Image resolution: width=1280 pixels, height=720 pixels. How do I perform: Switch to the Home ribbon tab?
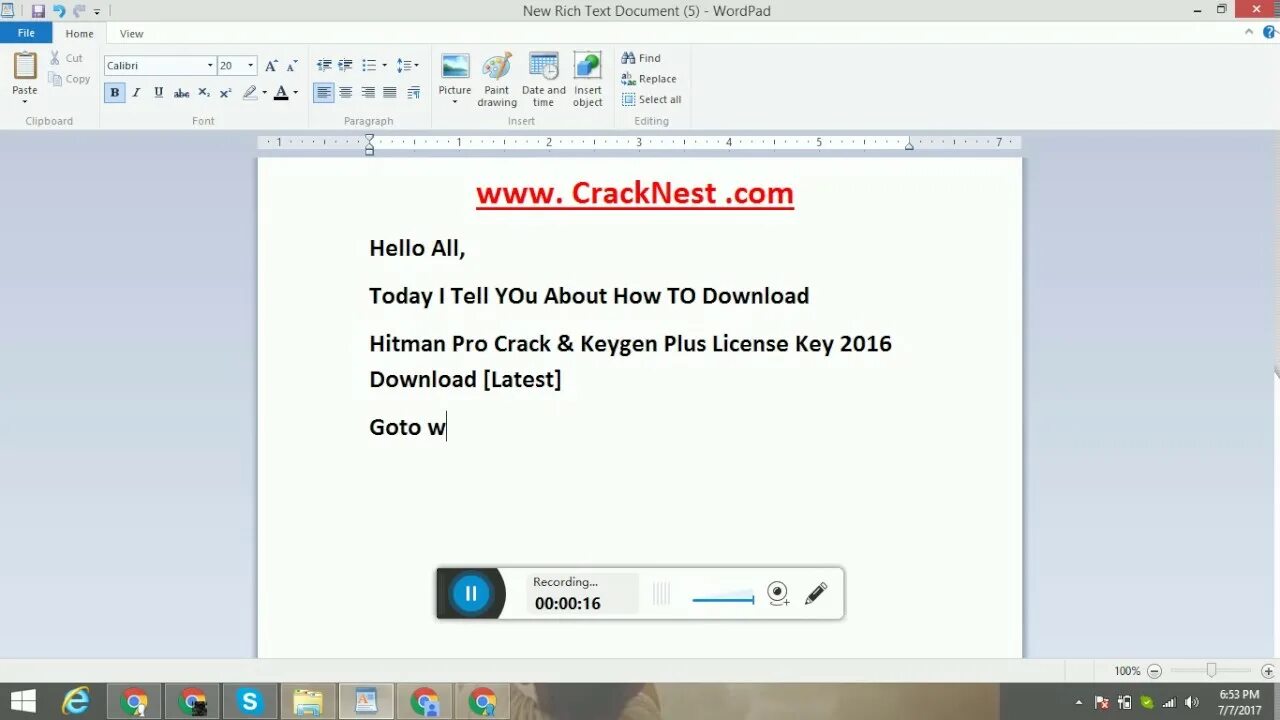click(80, 33)
